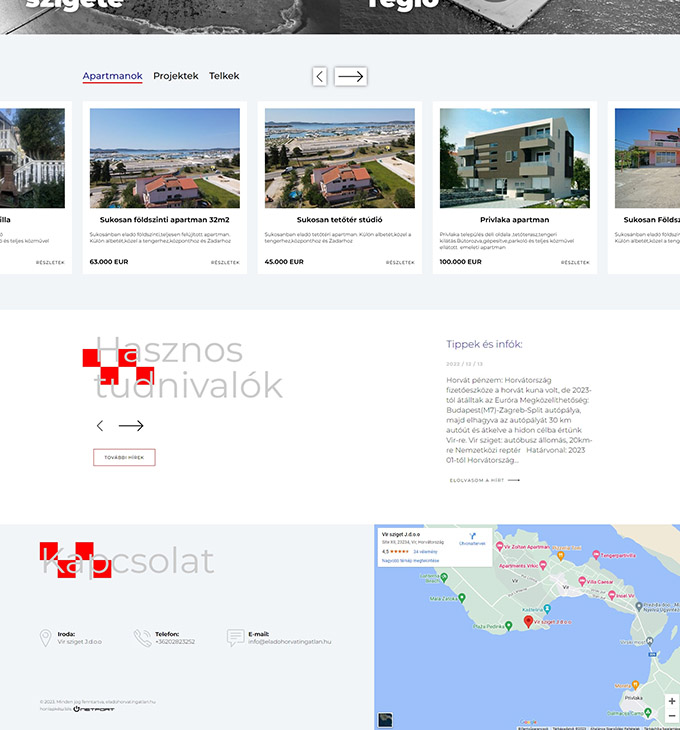Click the Sukosan tetőtér stúdió title
The image size is (680, 730).
pyautogui.click(x=340, y=220)
